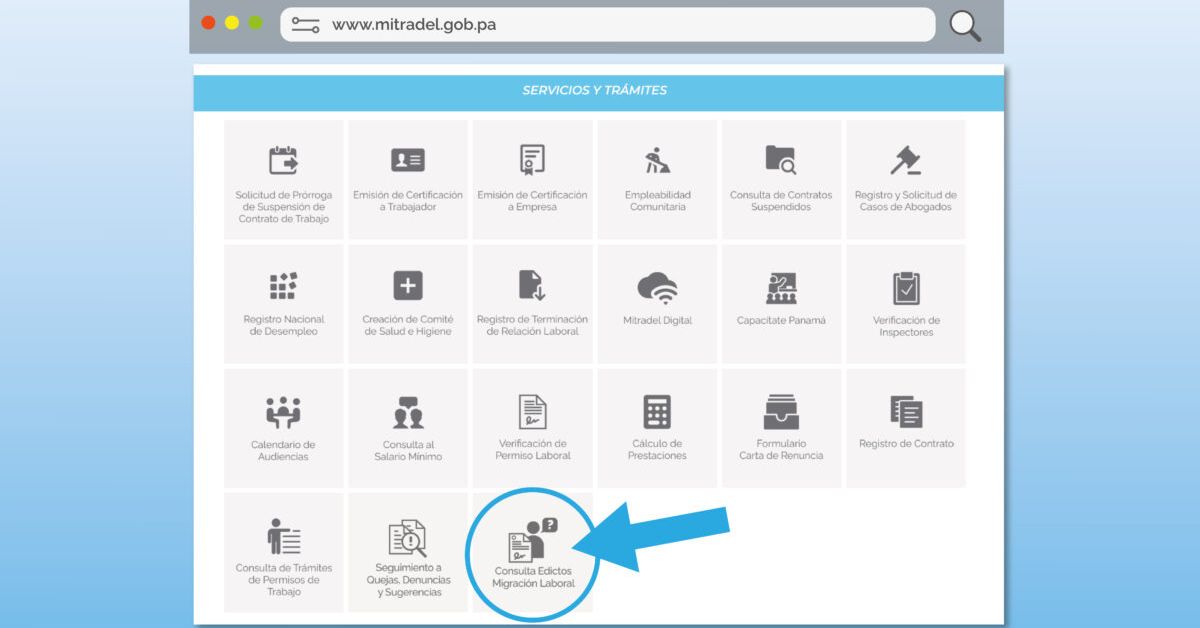This screenshot has height=628, width=1200.
Task: Open the Capacitate Panamá service
Action: pyautogui.click(x=781, y=300)
